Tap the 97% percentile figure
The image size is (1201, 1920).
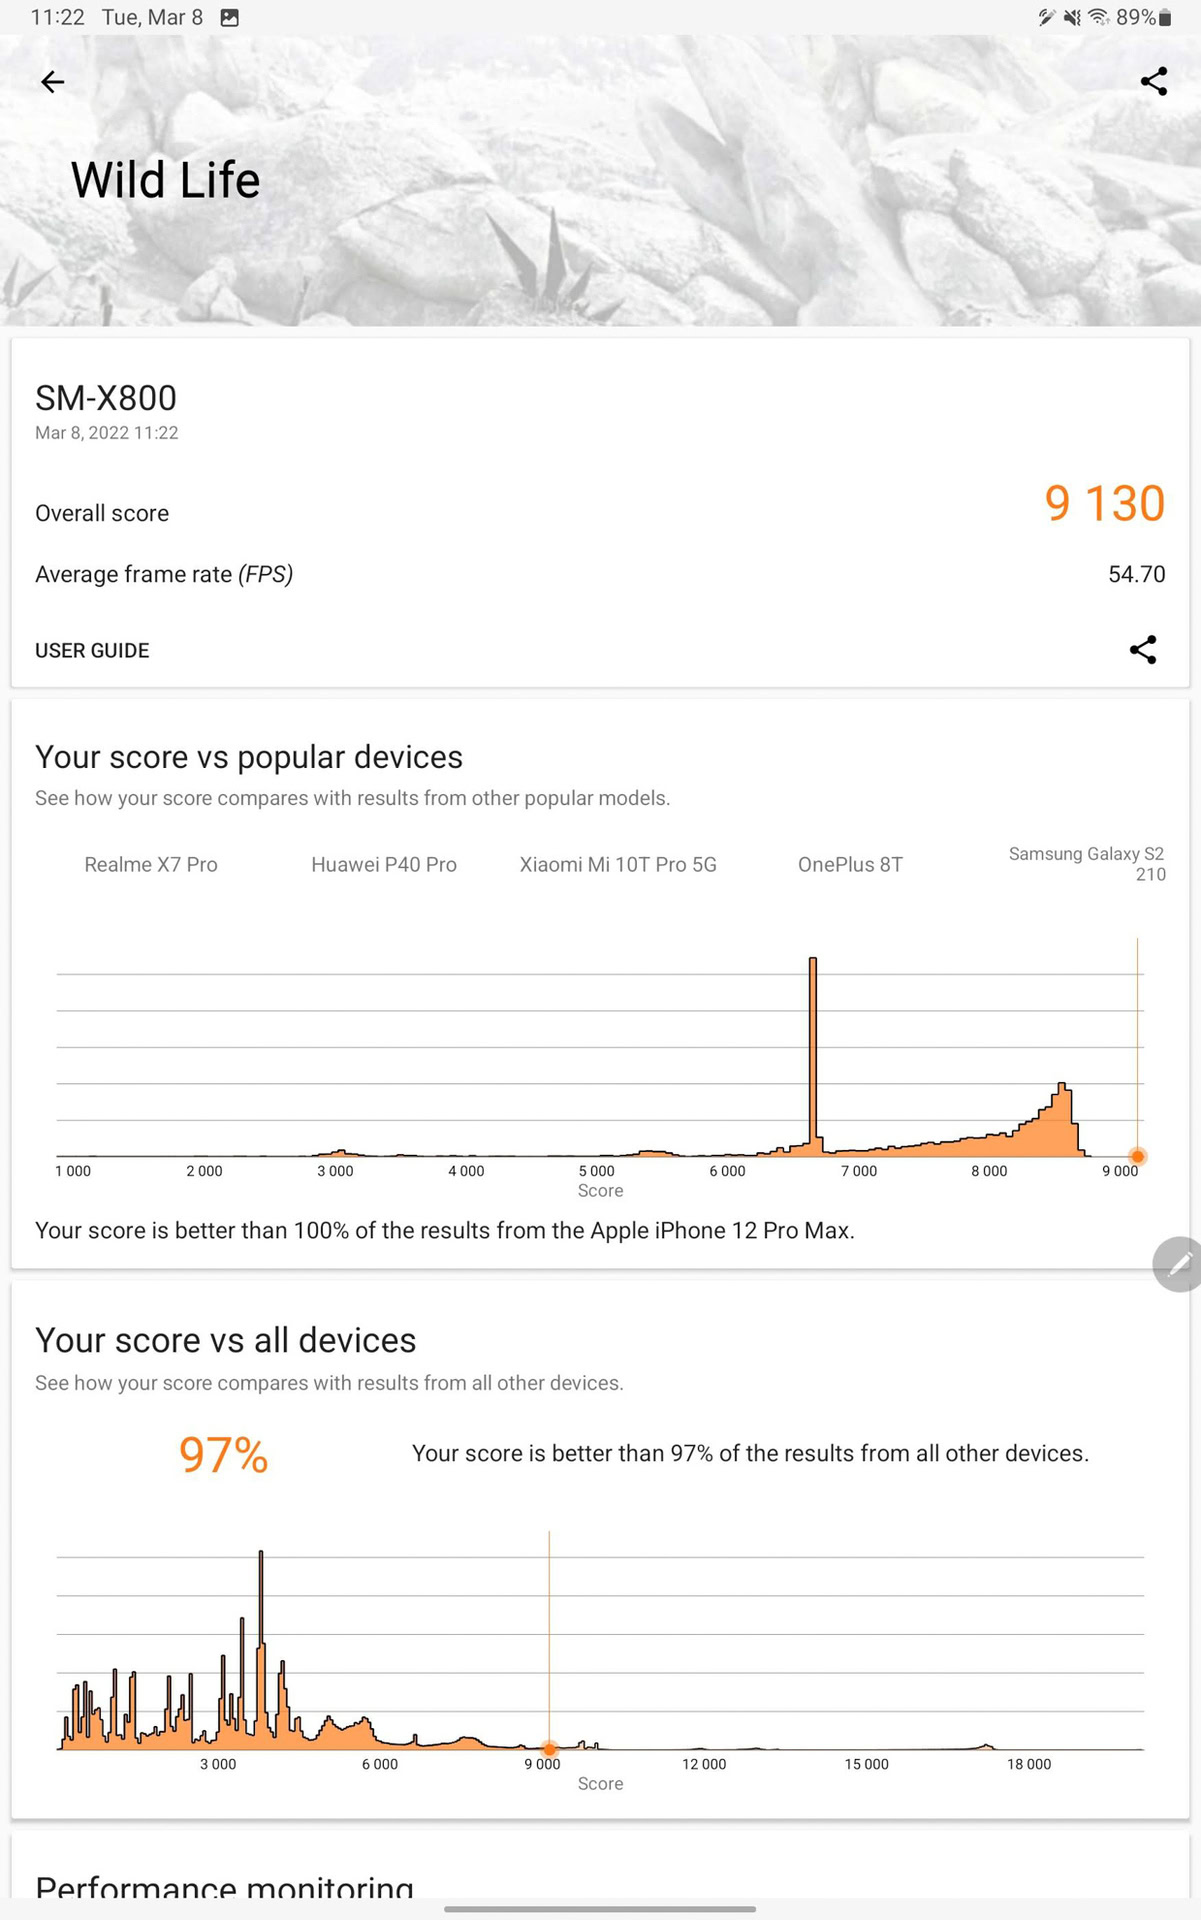pyautogui.click(x=223, y=1455)
